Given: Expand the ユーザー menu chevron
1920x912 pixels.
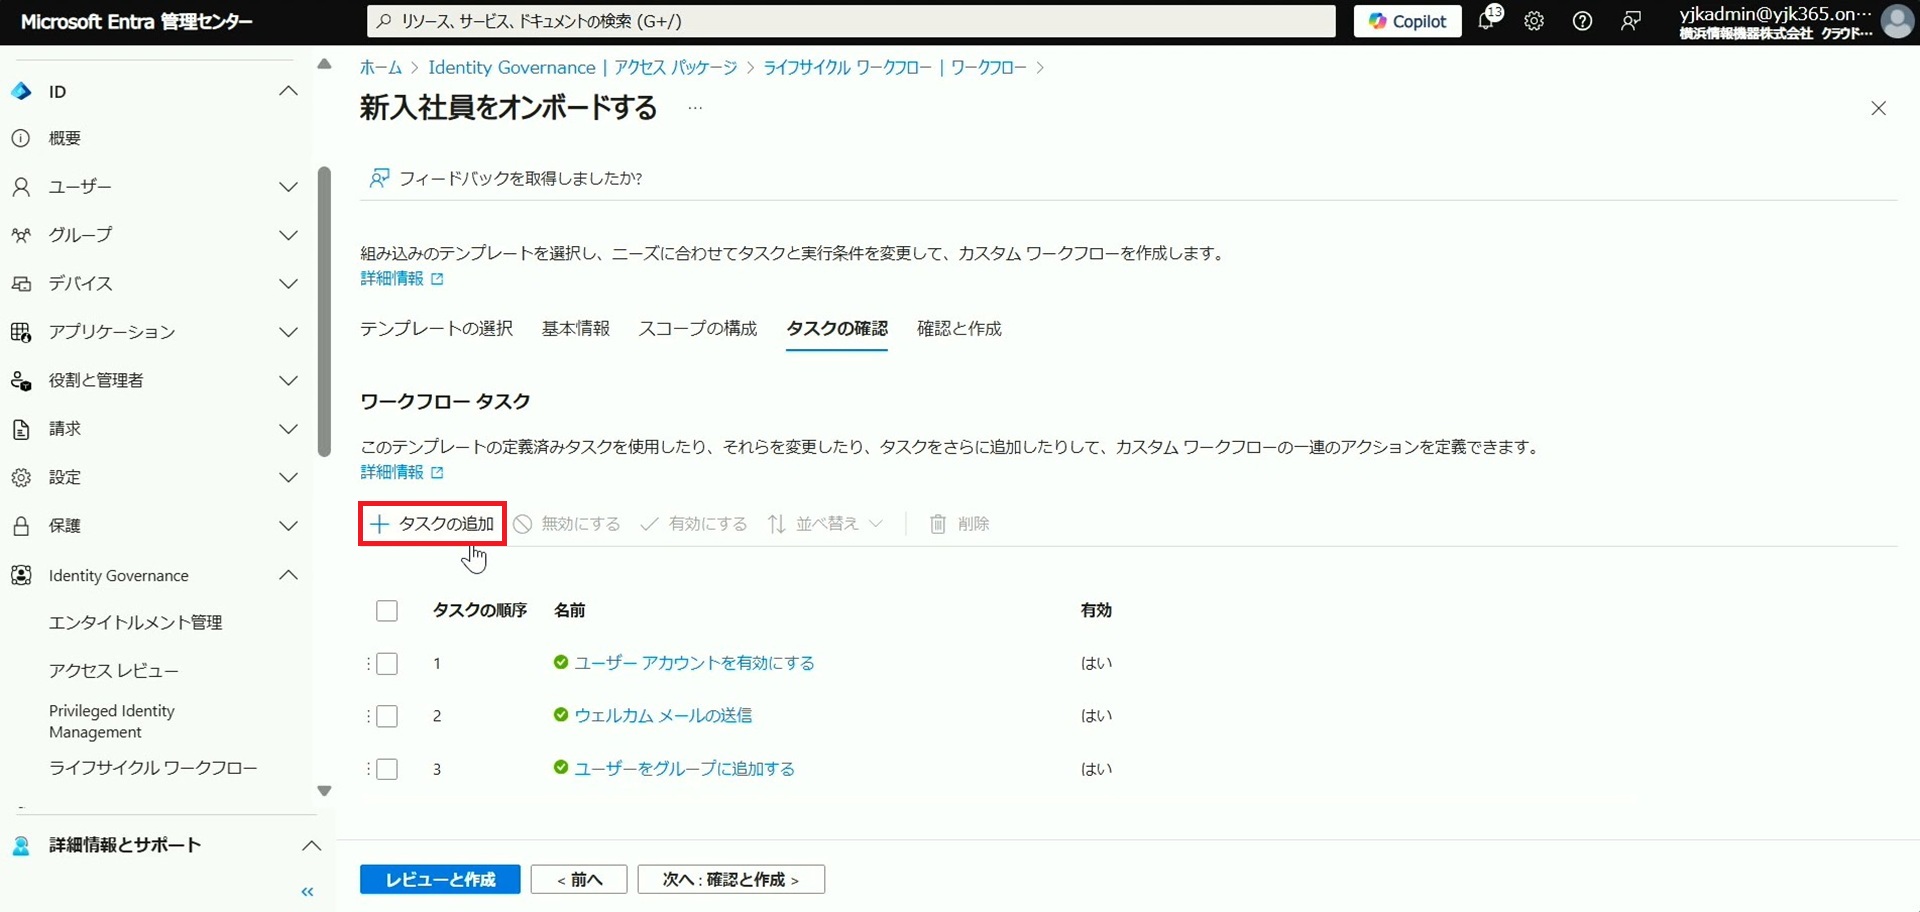Looking at the screenshot, I should [x=288, y=187].
